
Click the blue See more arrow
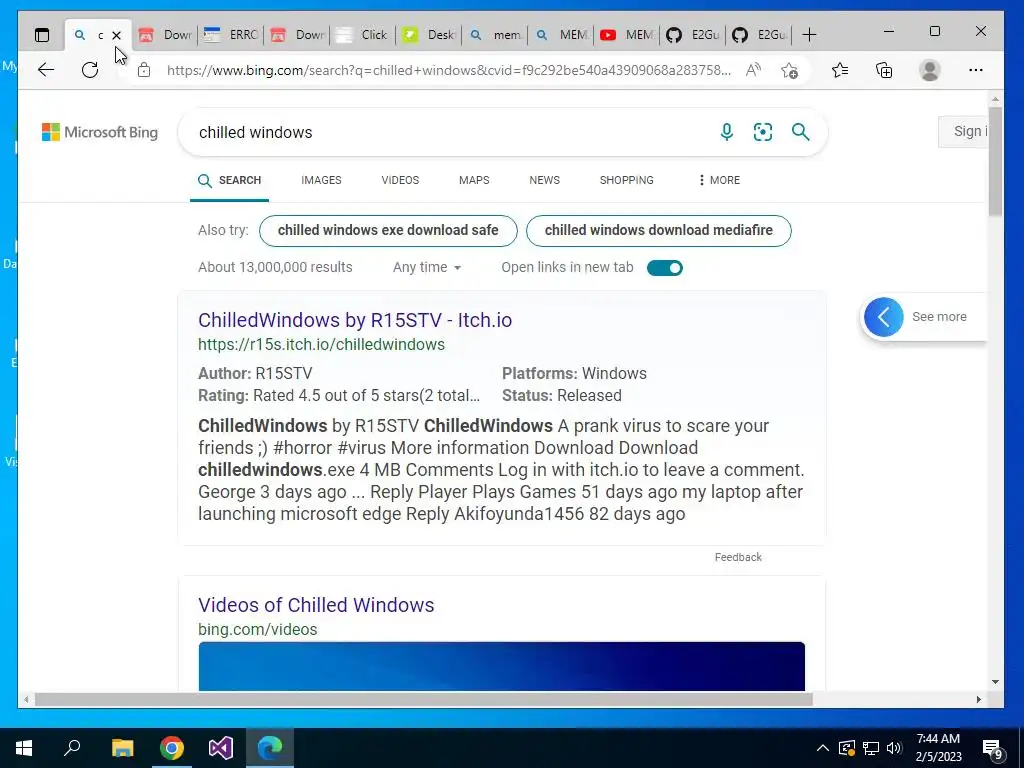coord(884,317)
